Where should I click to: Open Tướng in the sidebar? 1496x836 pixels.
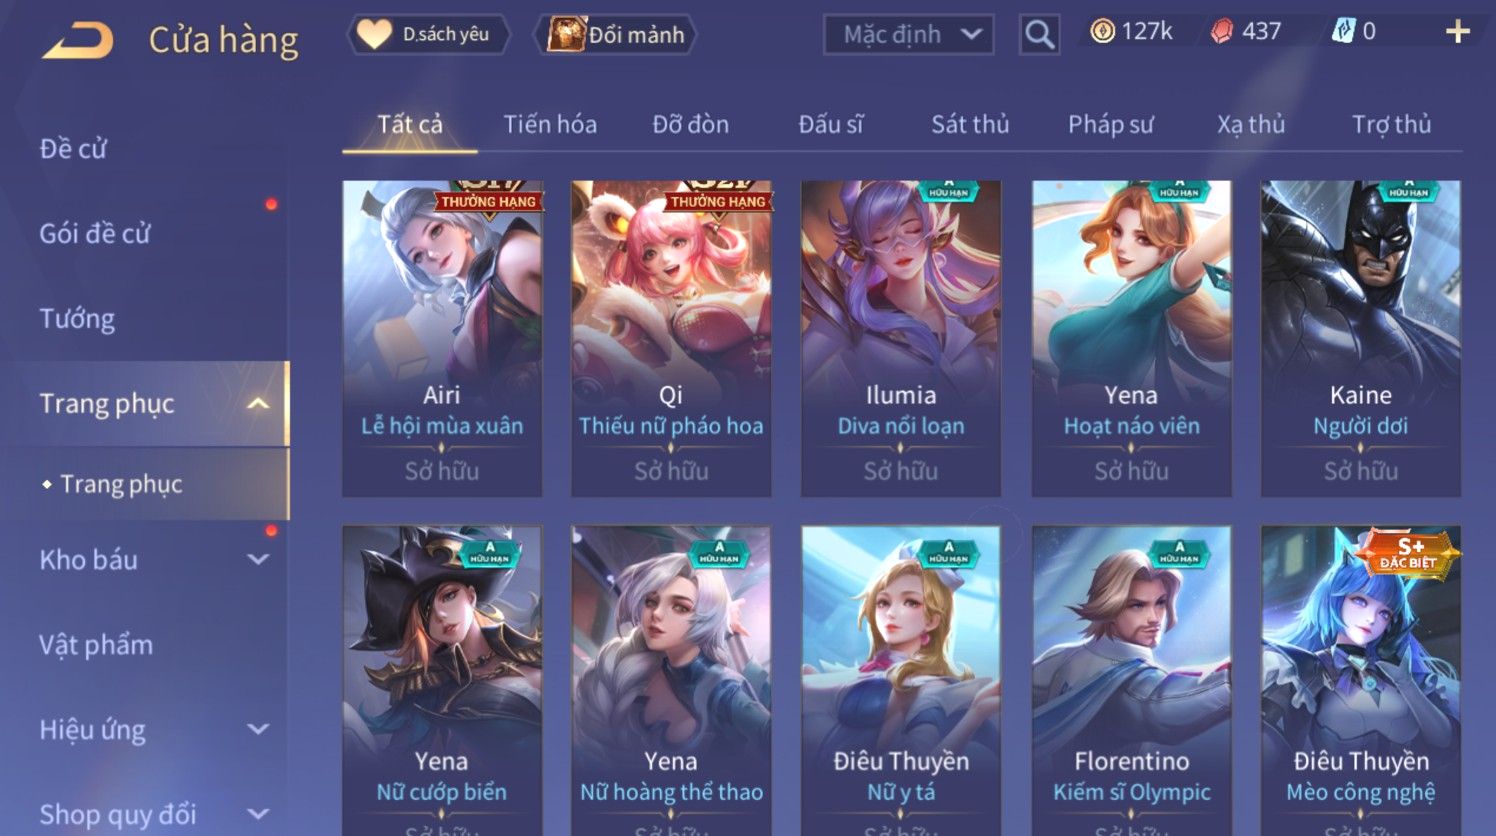tap(77, 319)
